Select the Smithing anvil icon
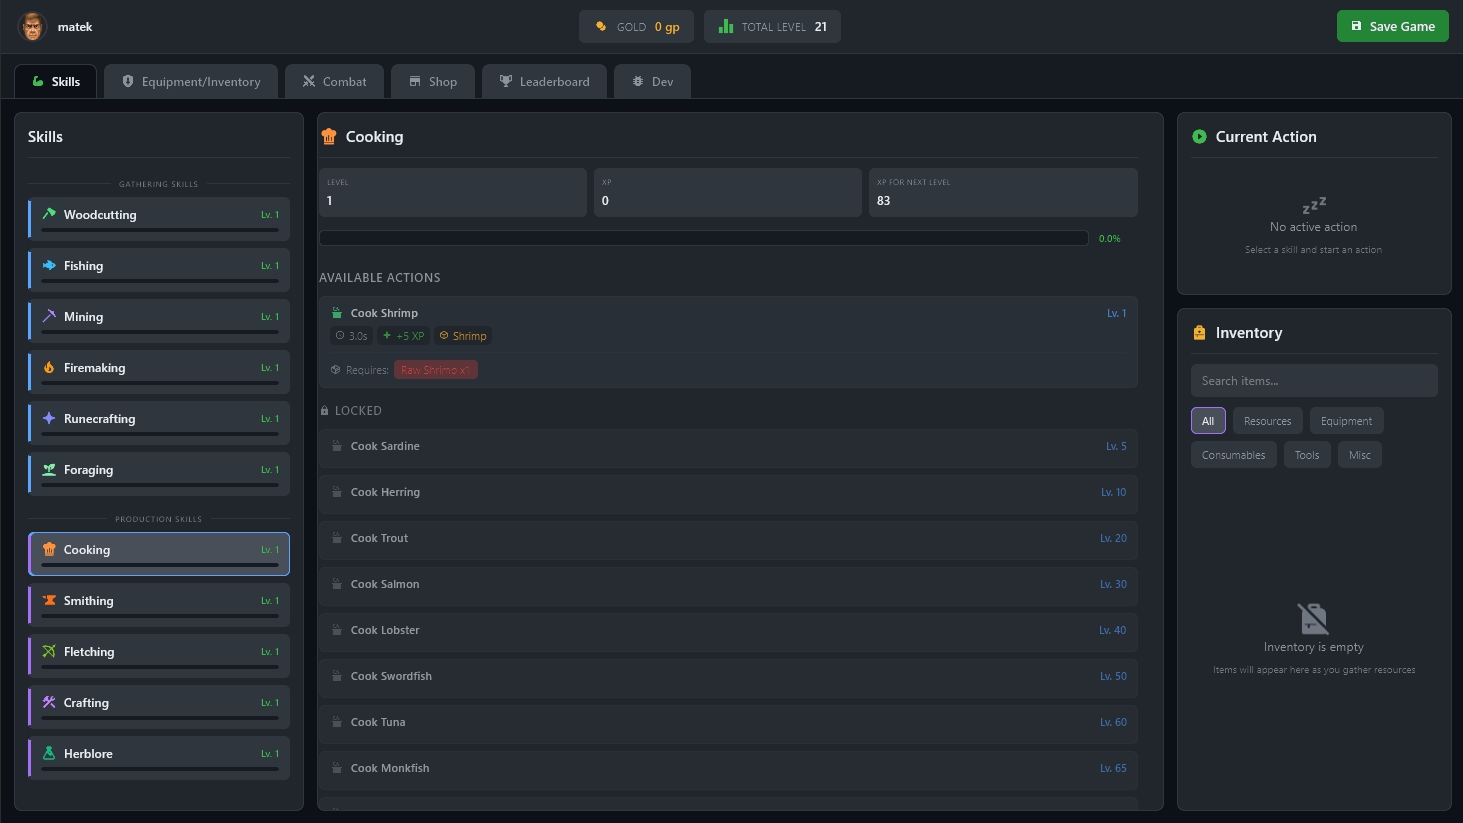This screenshot has width=1463, height=823. click(49, 600)
